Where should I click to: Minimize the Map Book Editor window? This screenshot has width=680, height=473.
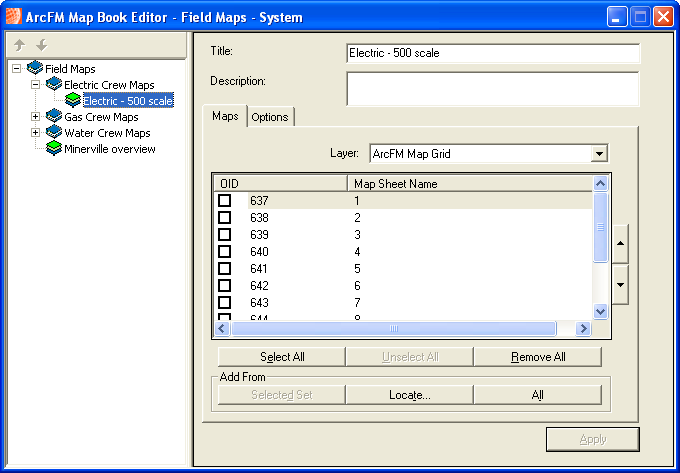click(x=616, y=17)
